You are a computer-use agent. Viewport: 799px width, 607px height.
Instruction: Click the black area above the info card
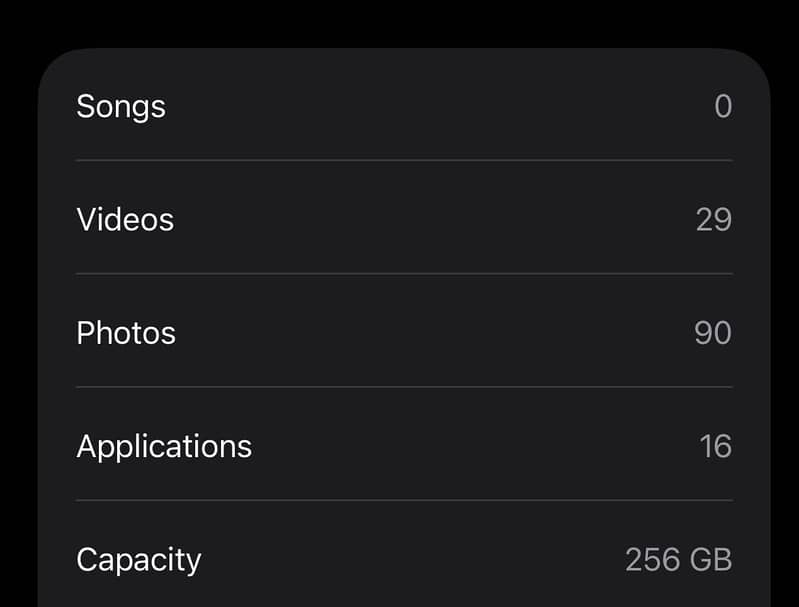tap(400, 22)
